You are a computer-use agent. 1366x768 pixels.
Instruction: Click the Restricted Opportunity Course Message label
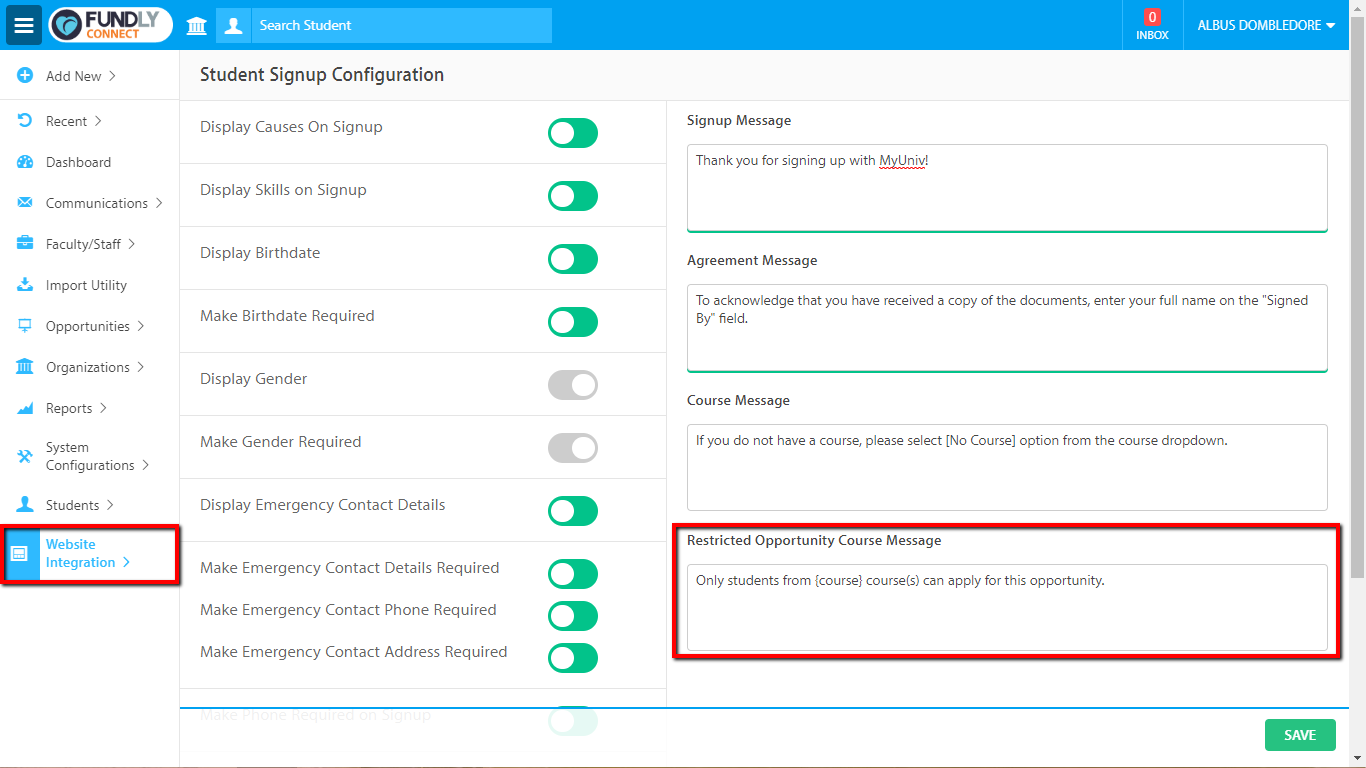tap(814, 540)
